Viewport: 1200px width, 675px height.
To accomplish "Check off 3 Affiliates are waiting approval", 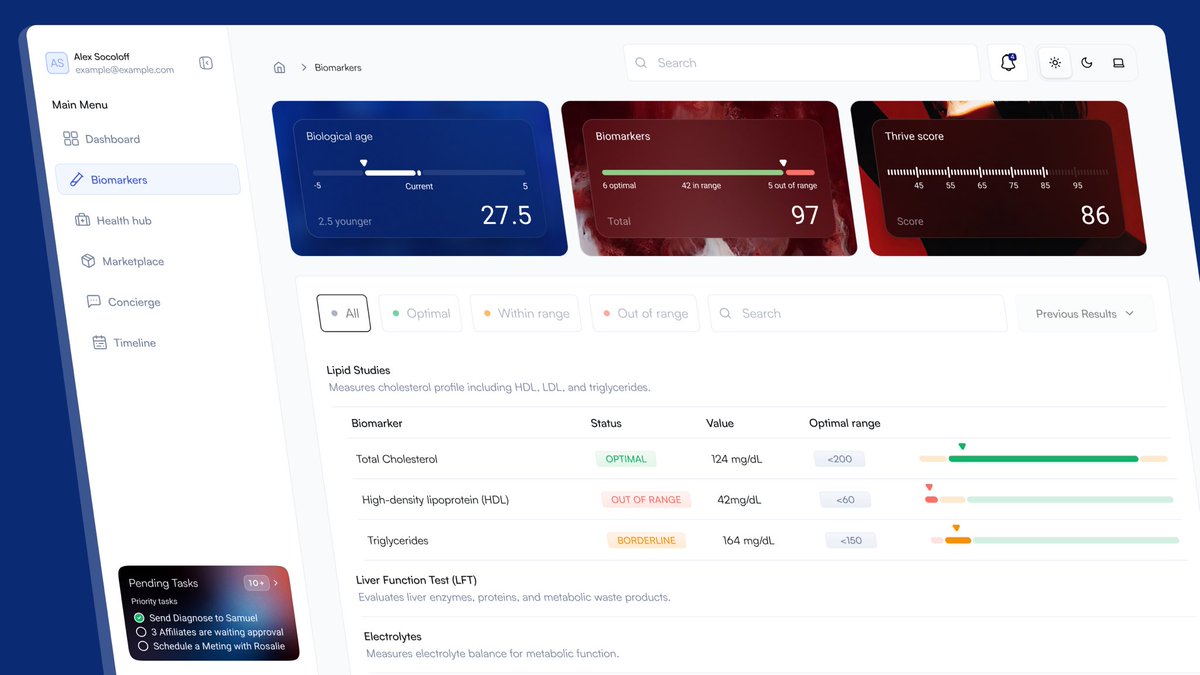I will click(x=142, y=632).
